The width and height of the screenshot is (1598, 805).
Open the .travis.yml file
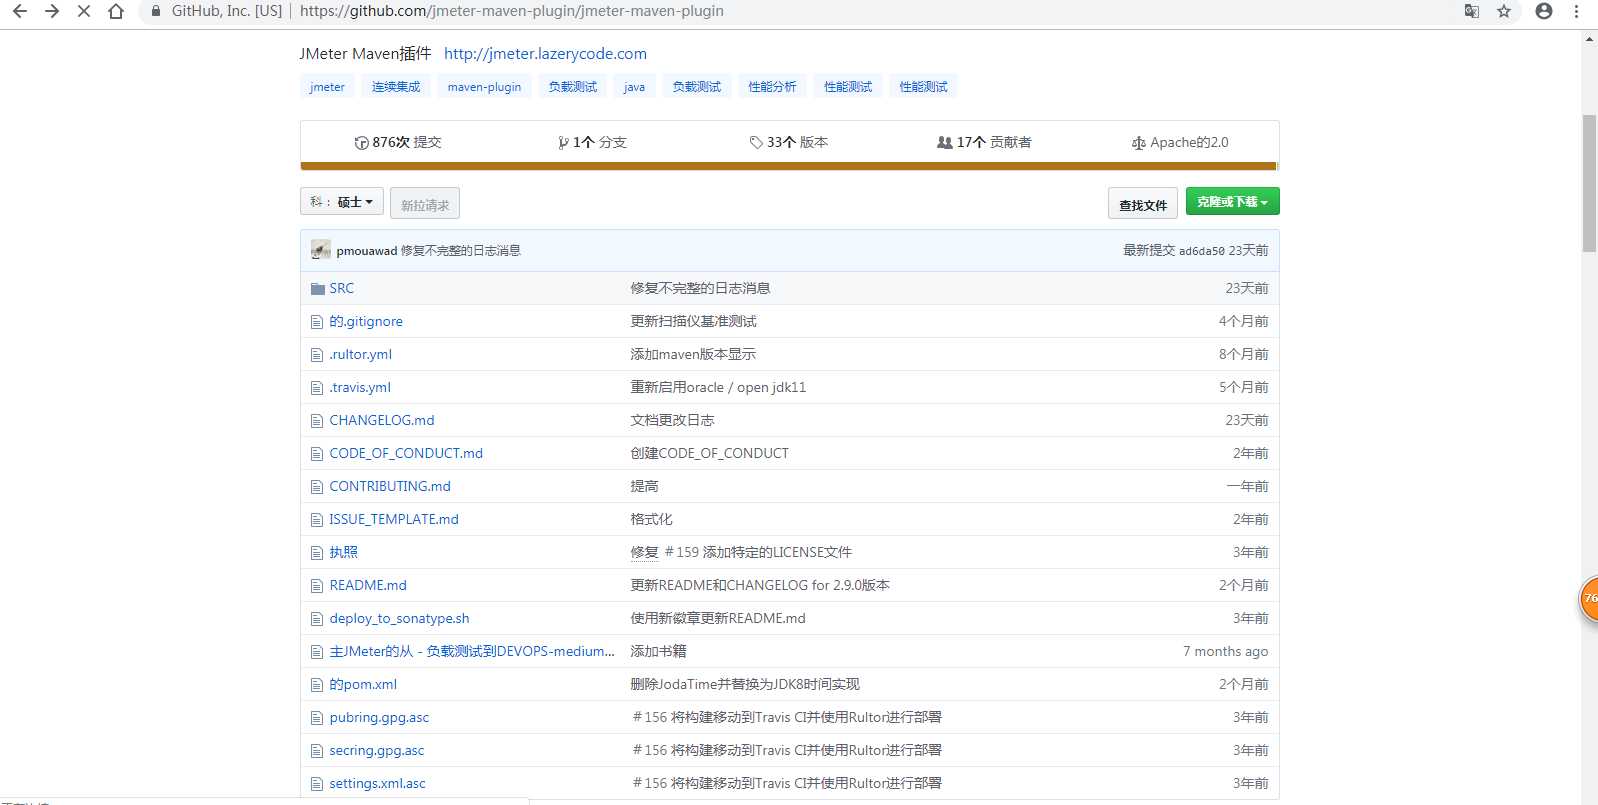360,387
